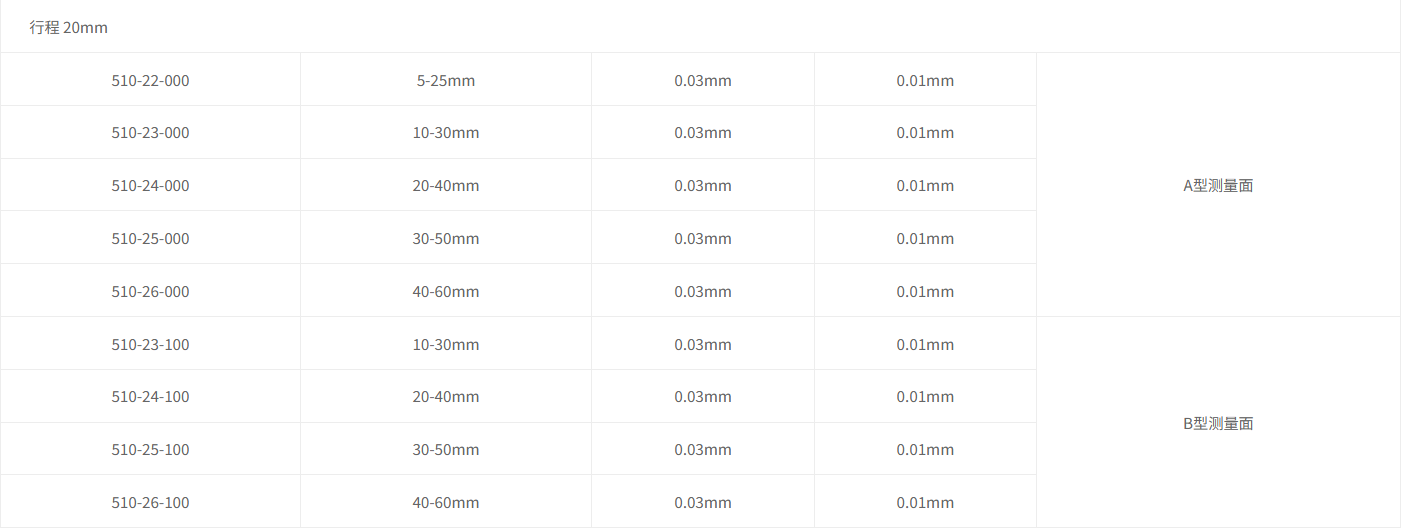Viewport: 1402px width, 528px height.
Task: Pick the 510-26-000 model cell
Action: pos(150,292)
